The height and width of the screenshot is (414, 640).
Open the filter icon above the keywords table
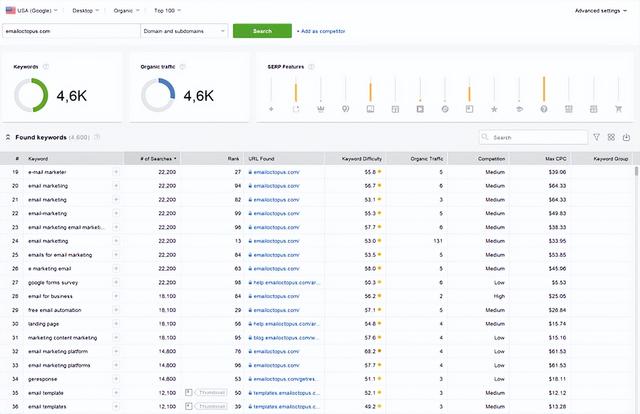[597, 137]
